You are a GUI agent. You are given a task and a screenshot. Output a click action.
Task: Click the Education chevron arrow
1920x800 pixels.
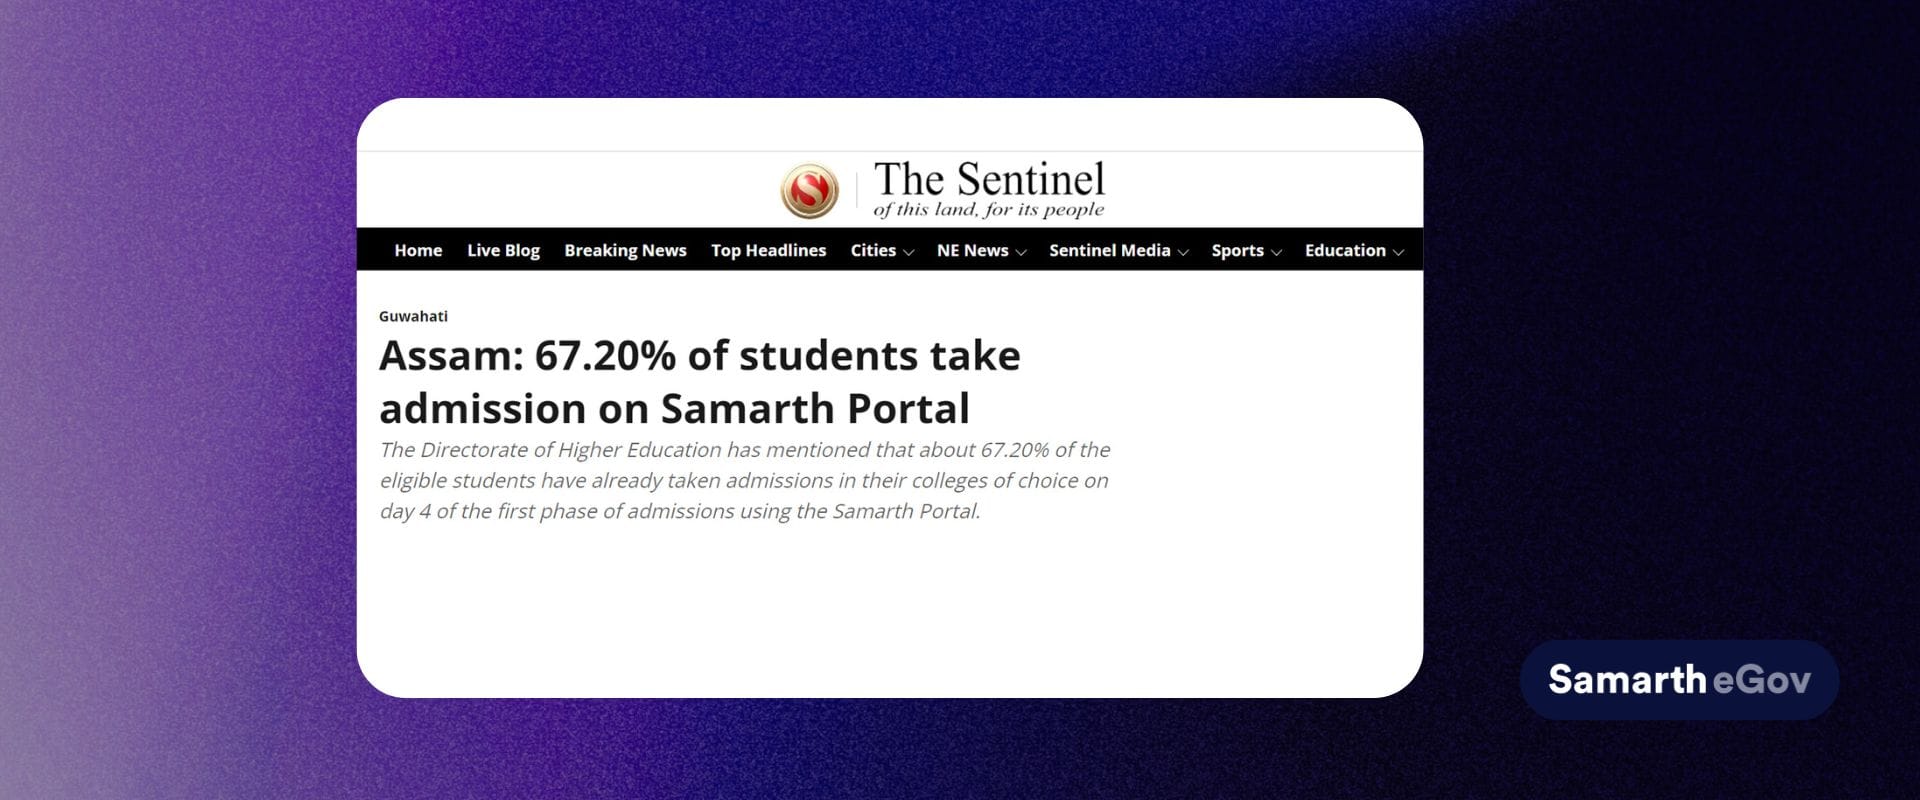(1399, 253)
